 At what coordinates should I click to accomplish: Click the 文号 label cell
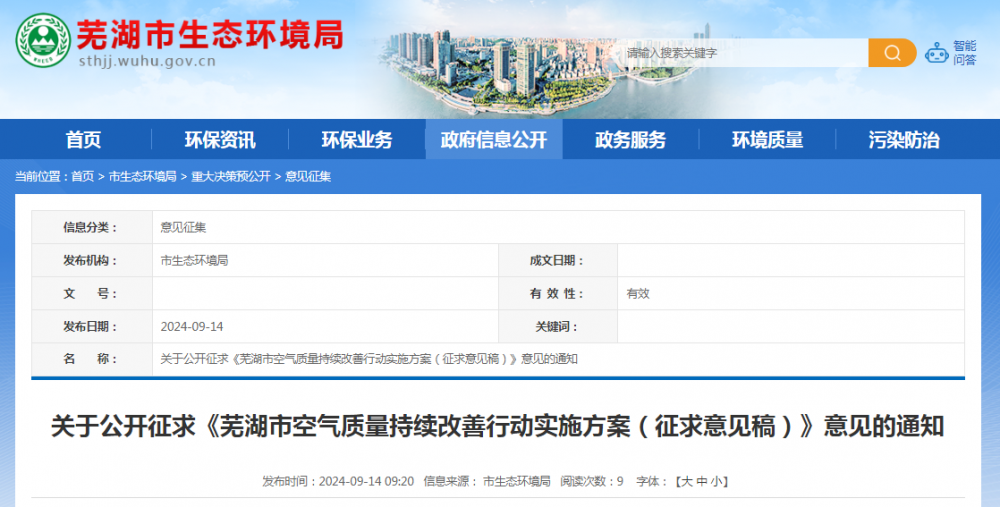click(x=92, y=294)
